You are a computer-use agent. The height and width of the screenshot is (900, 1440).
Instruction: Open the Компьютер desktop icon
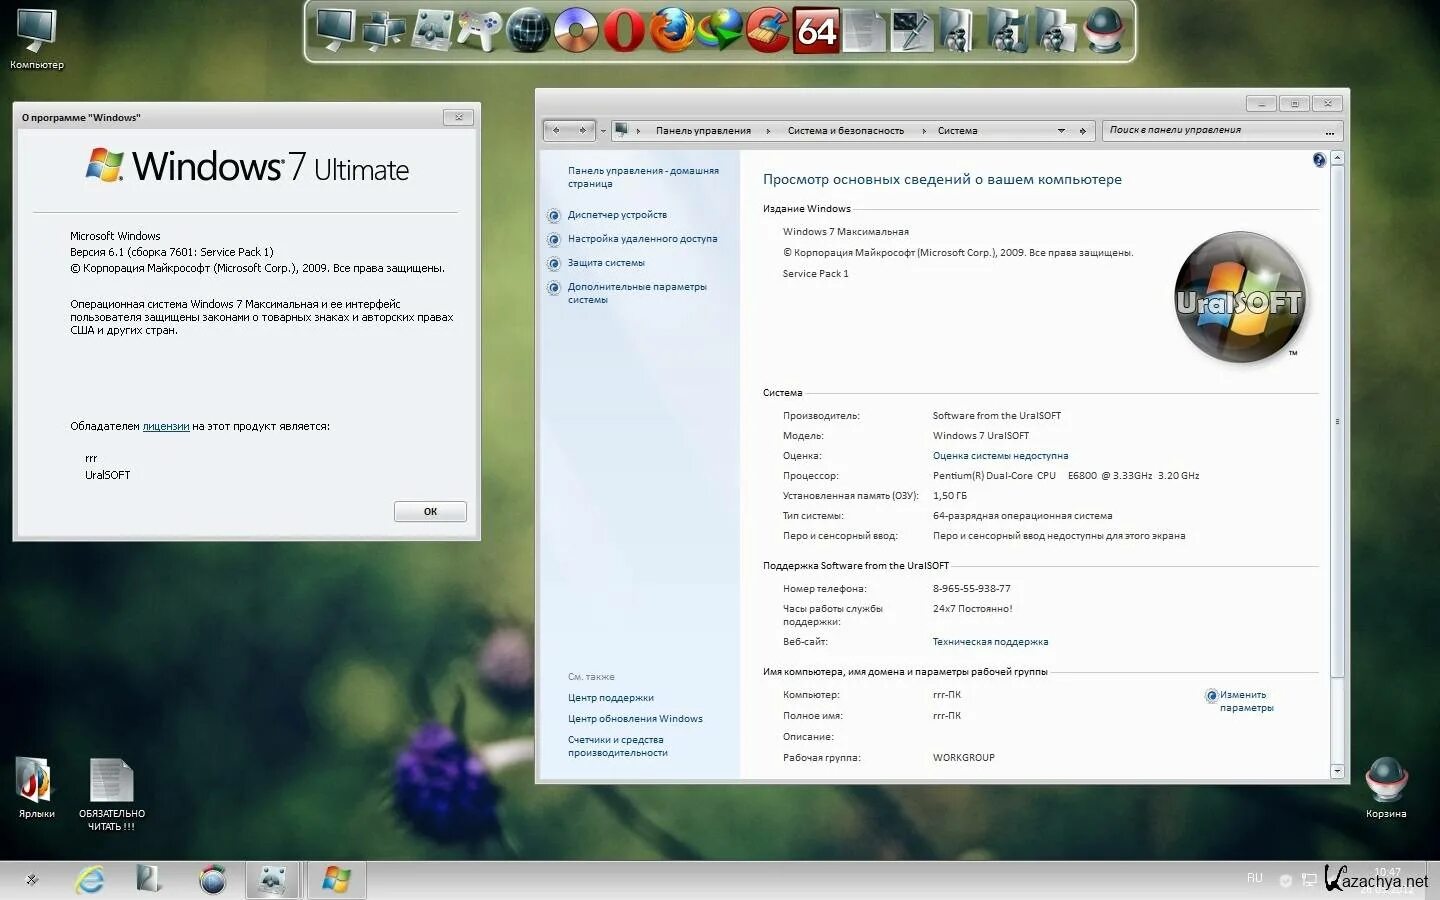[37, 40]
